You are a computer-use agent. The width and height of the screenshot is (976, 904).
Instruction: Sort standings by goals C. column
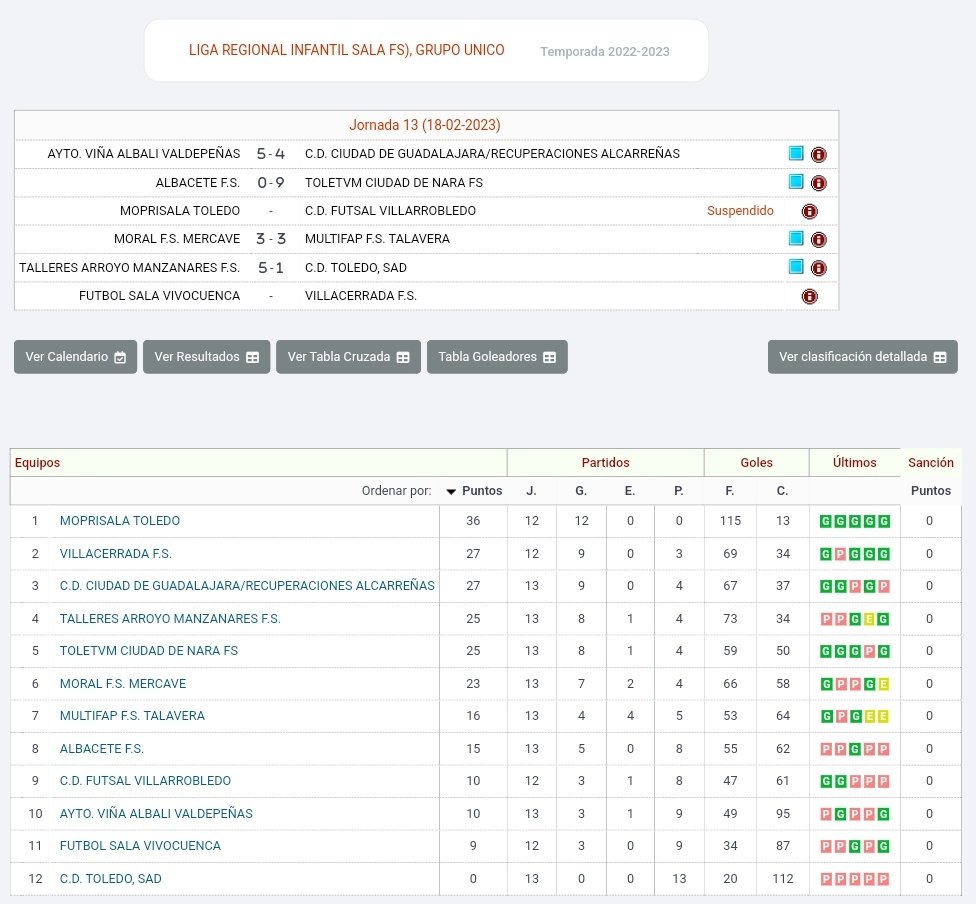782,491
